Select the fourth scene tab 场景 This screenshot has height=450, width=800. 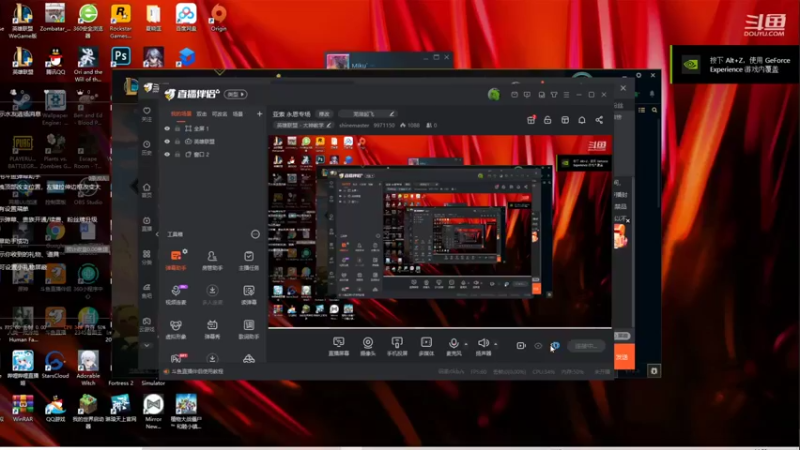coord(238,114)
